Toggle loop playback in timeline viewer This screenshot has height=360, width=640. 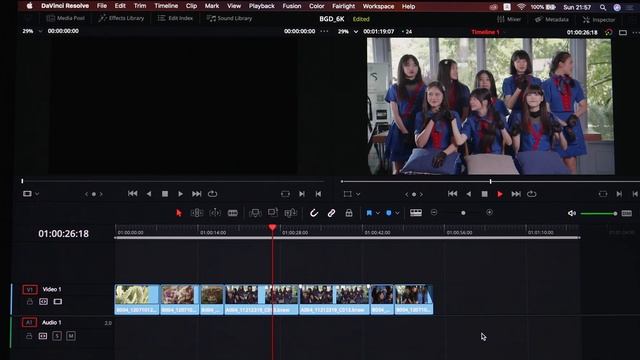point(531,194)
